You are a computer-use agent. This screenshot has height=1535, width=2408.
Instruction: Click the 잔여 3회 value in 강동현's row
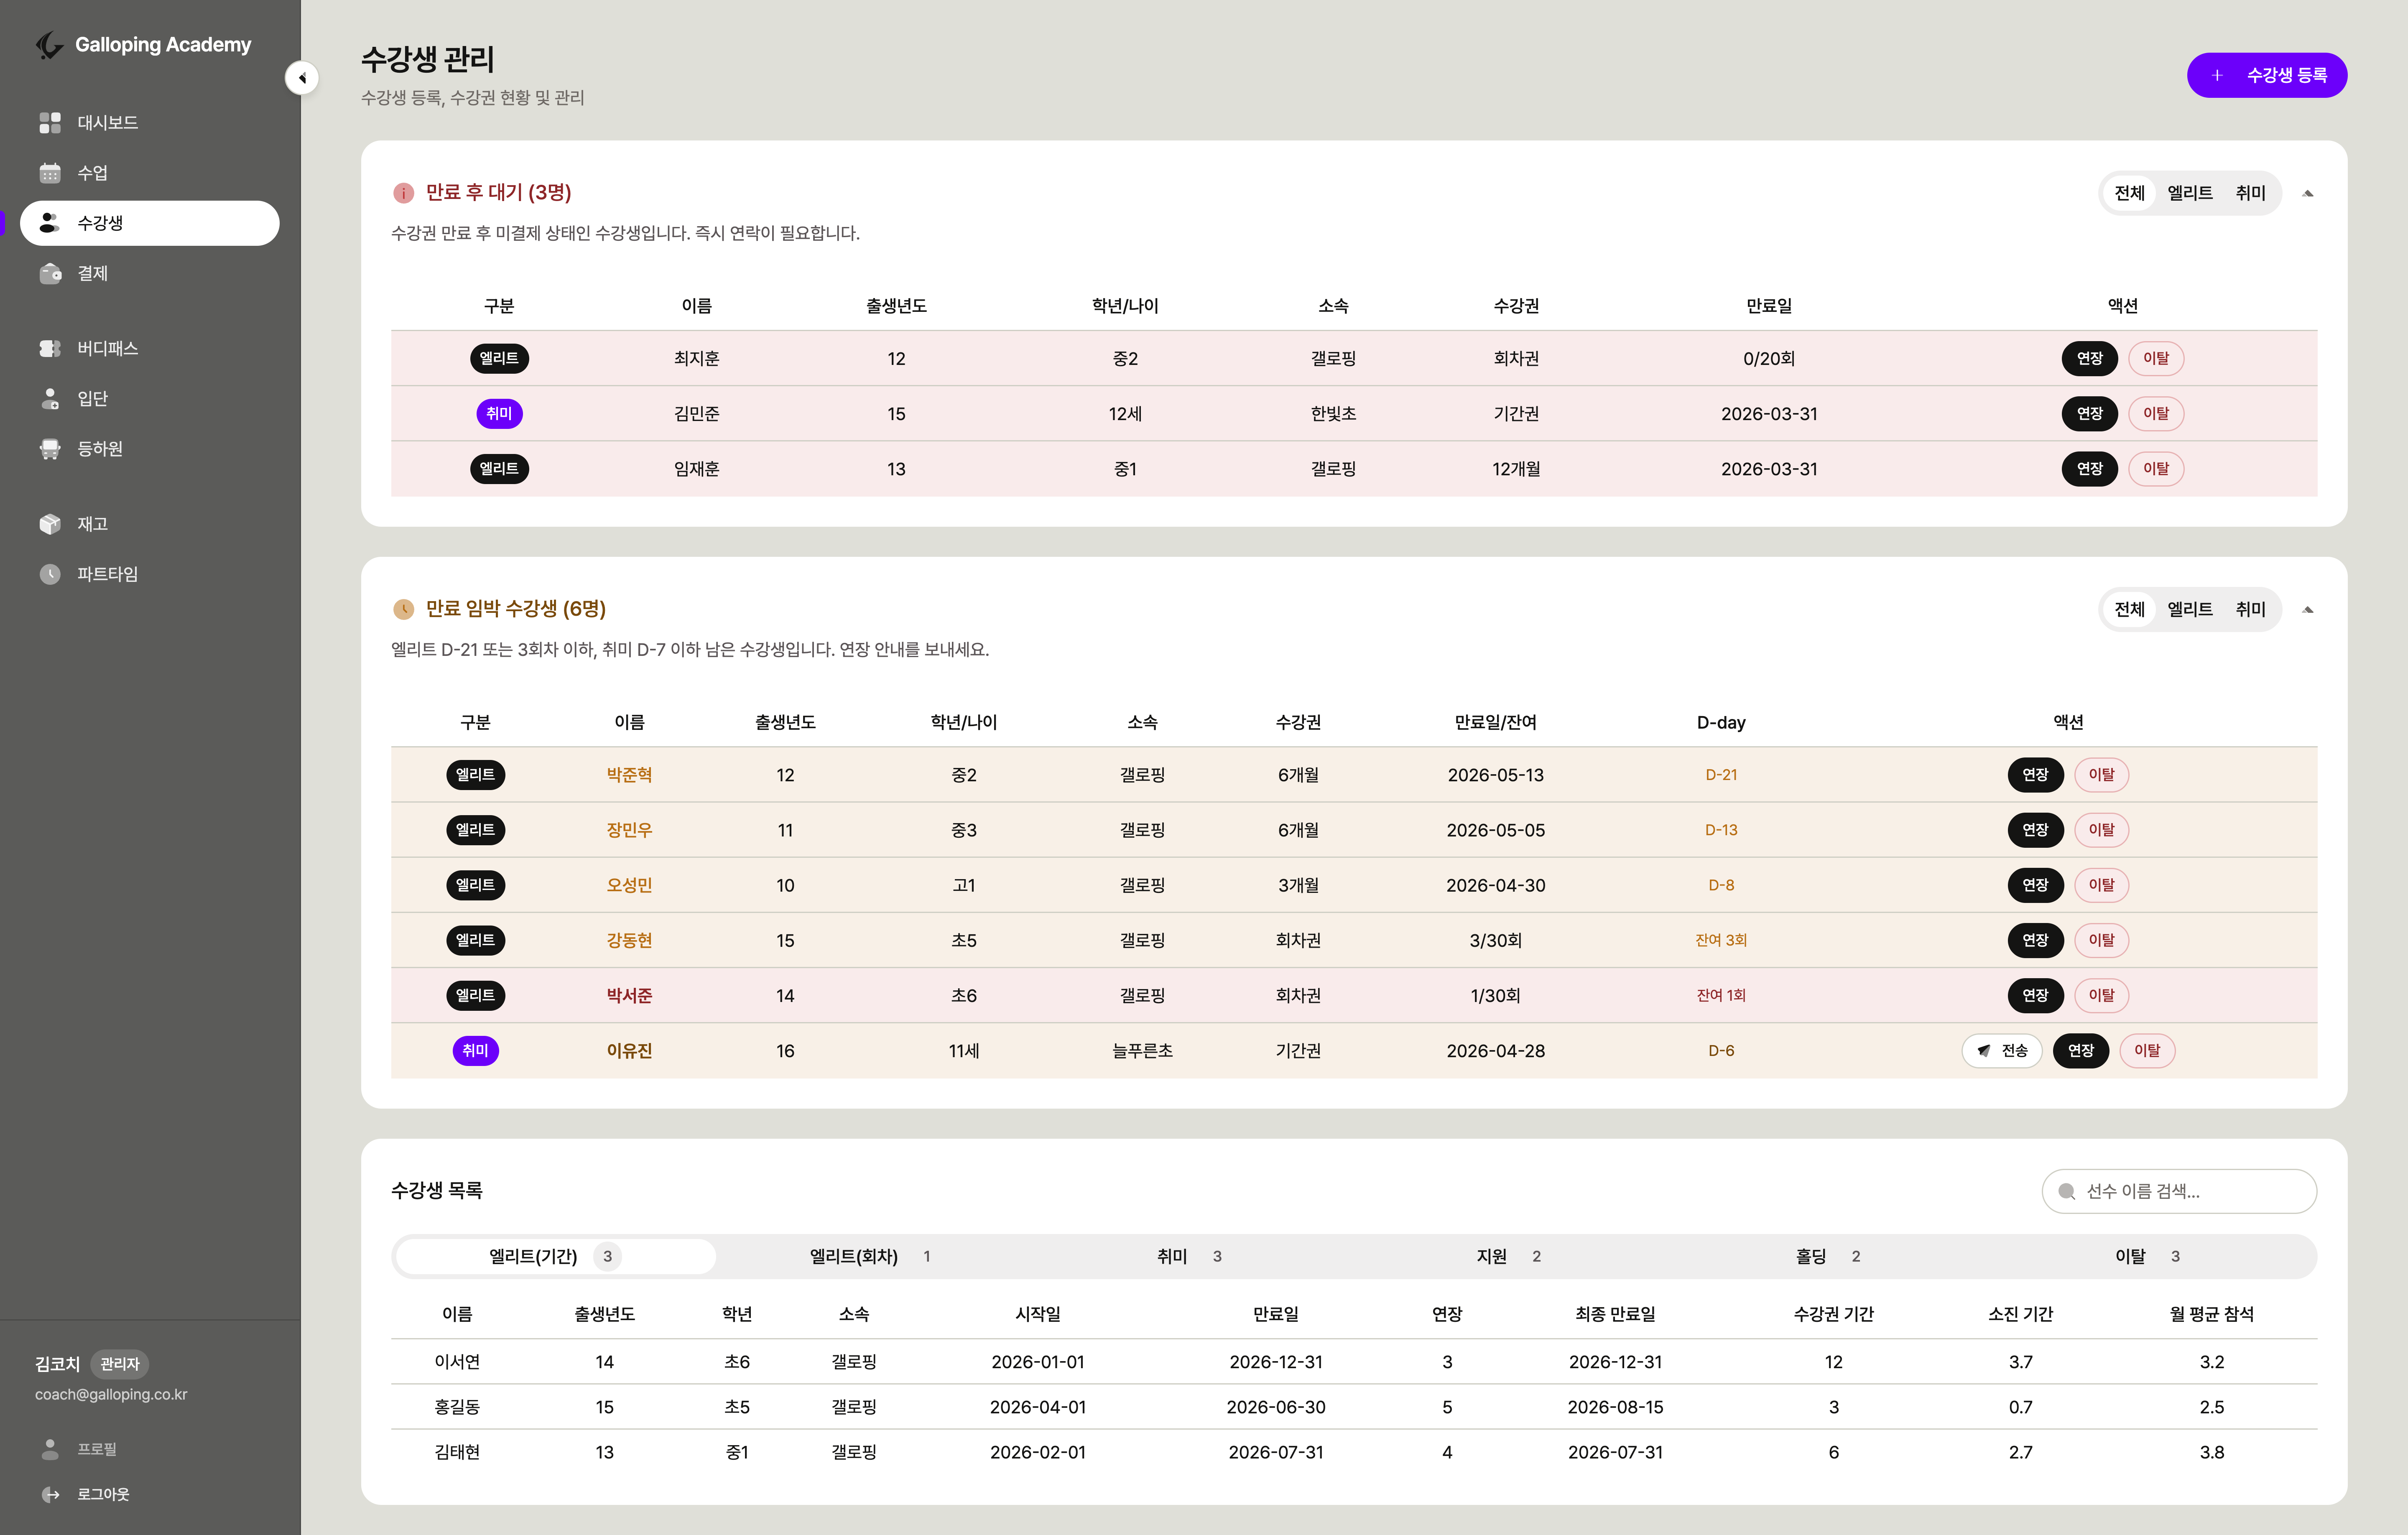pyautogui.click(x=1721, y=940)
